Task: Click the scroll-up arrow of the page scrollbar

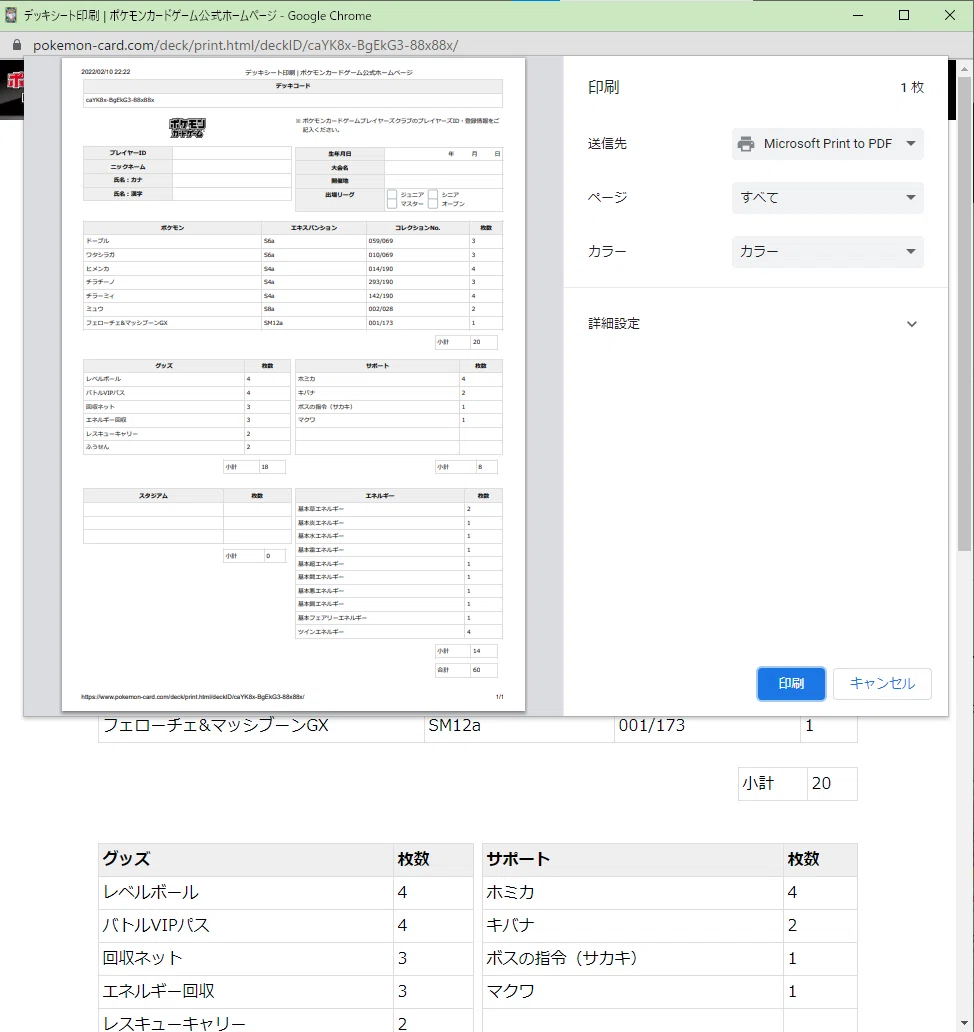Action: [964, 68]
